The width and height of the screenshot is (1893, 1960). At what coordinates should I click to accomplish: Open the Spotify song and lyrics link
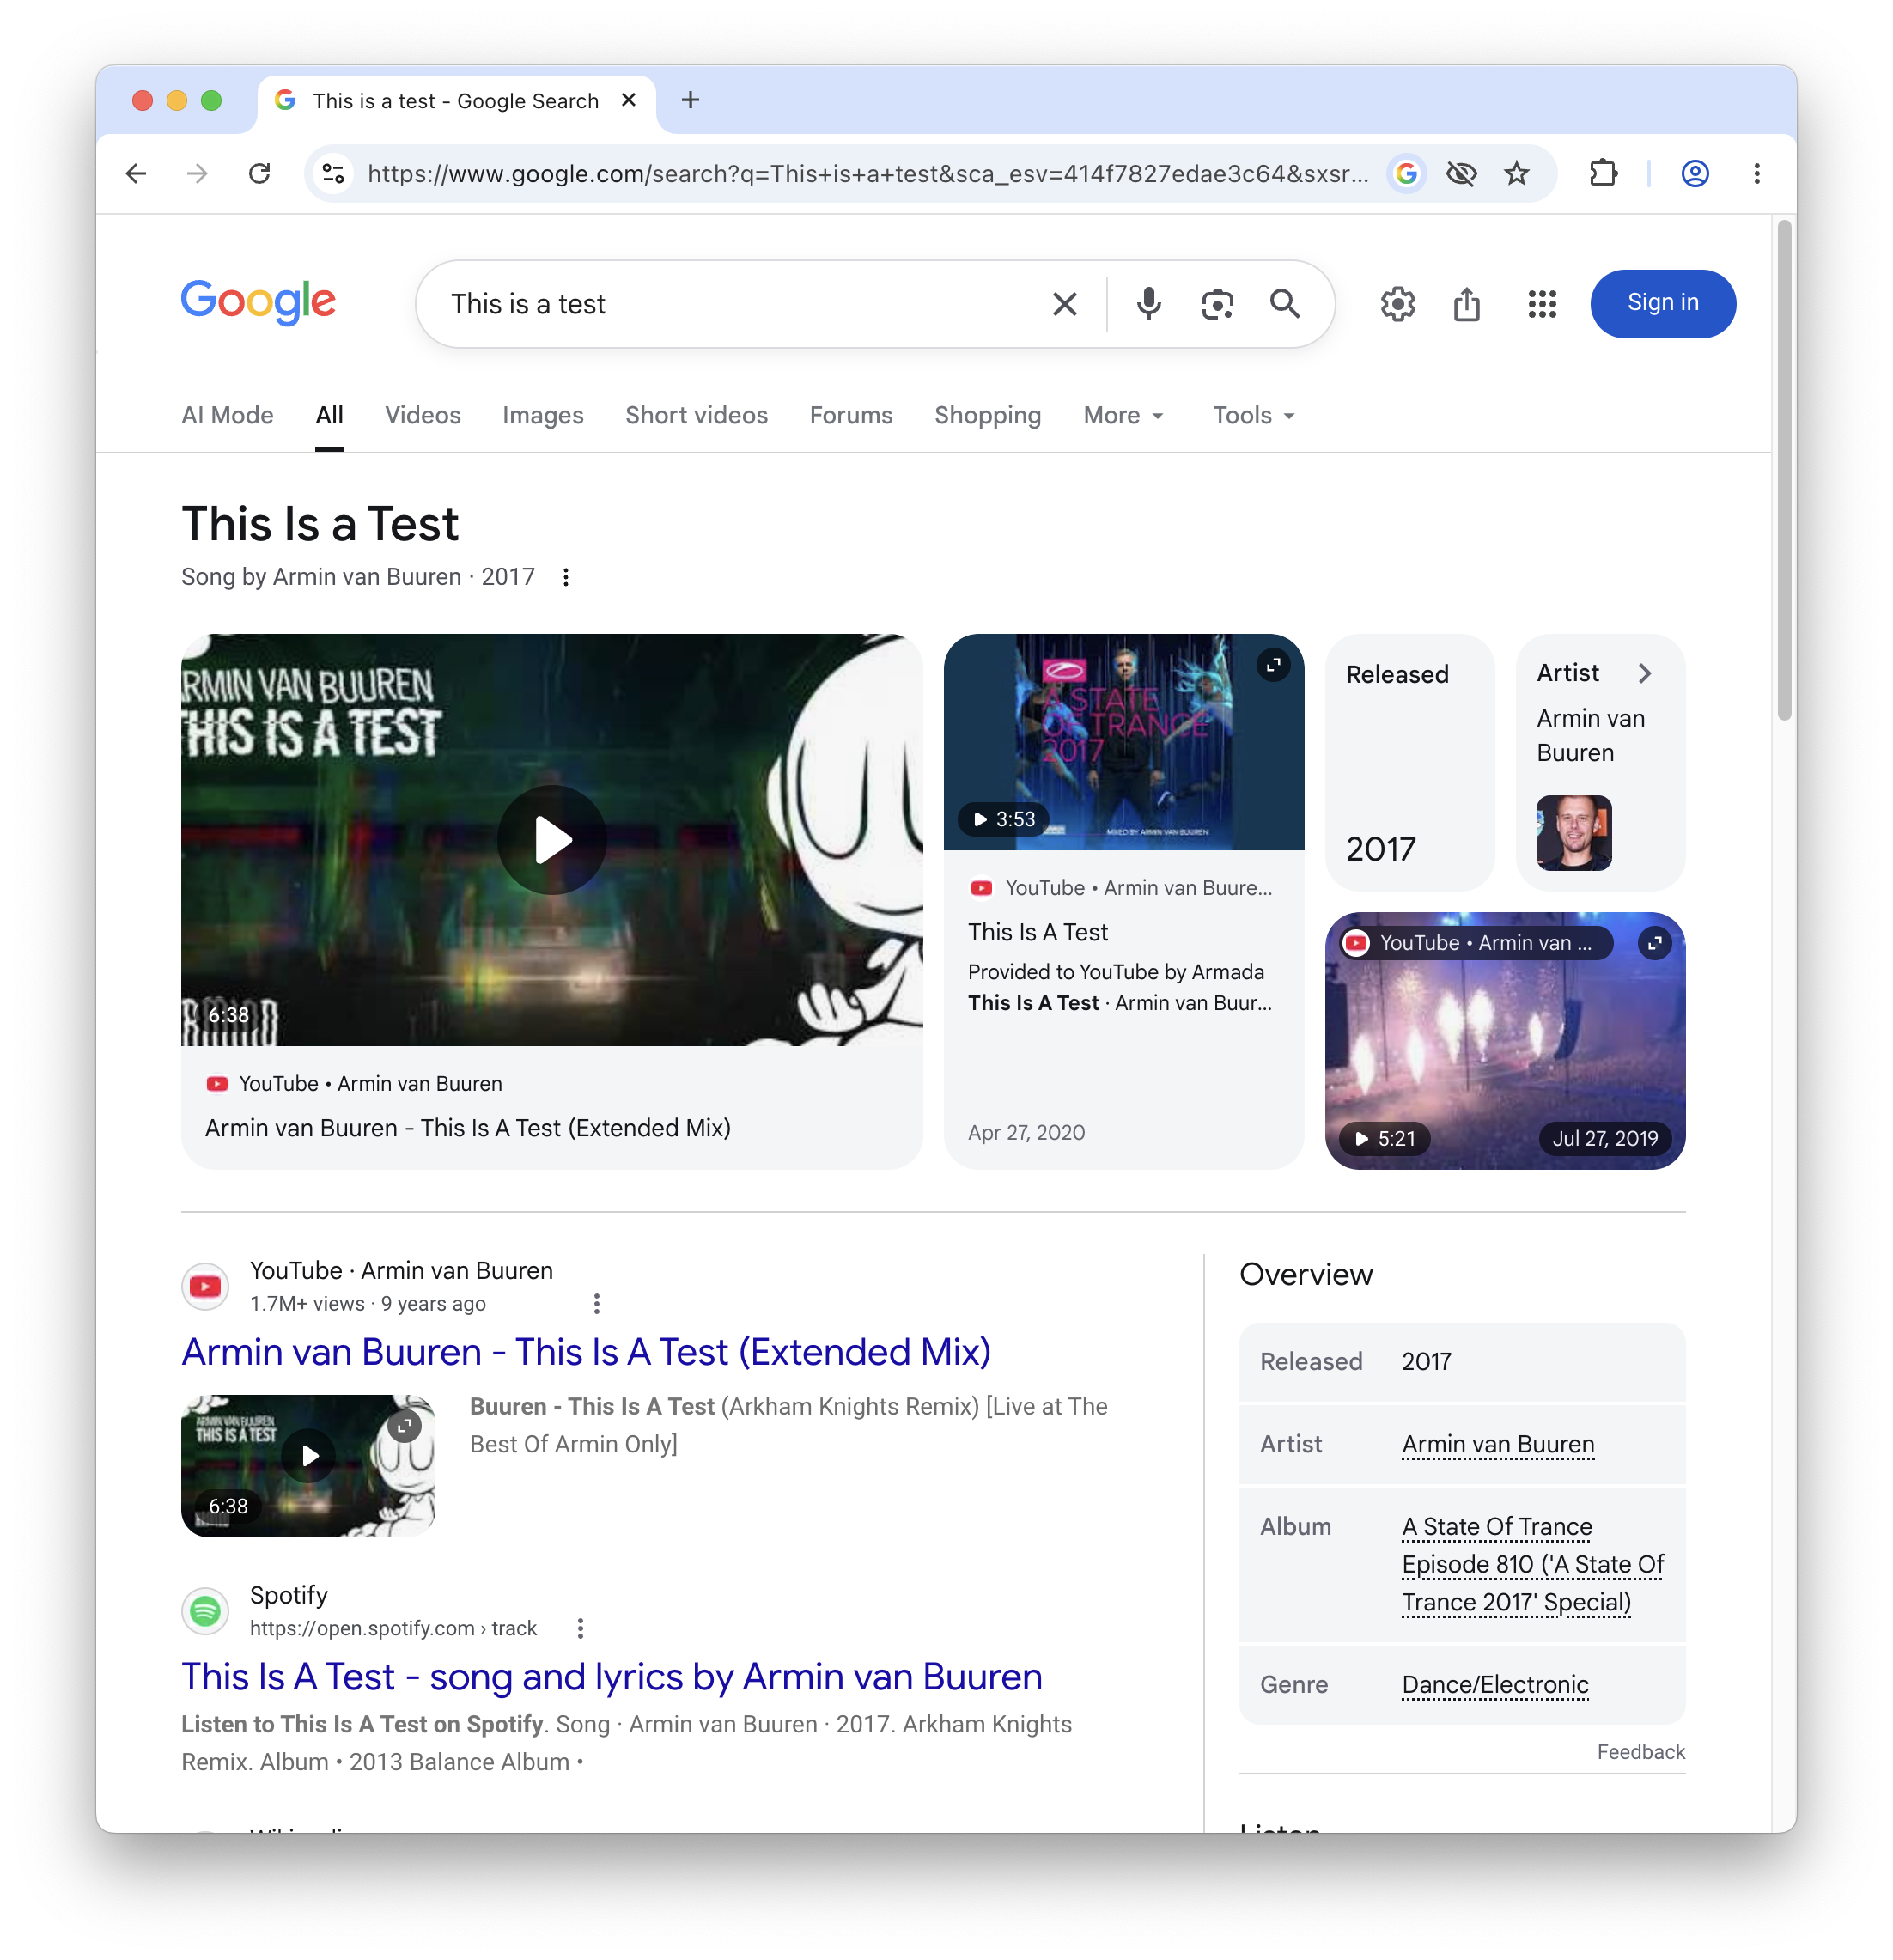612,1677
